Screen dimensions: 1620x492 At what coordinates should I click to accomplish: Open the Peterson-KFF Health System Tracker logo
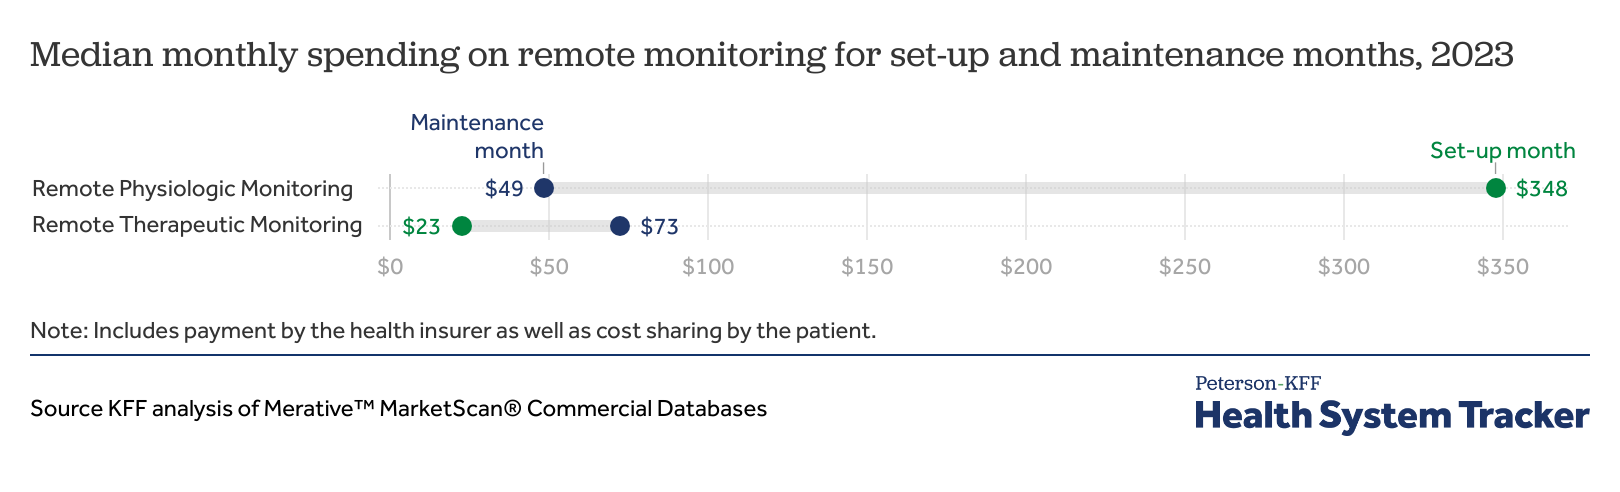[x=1391, y=404]
